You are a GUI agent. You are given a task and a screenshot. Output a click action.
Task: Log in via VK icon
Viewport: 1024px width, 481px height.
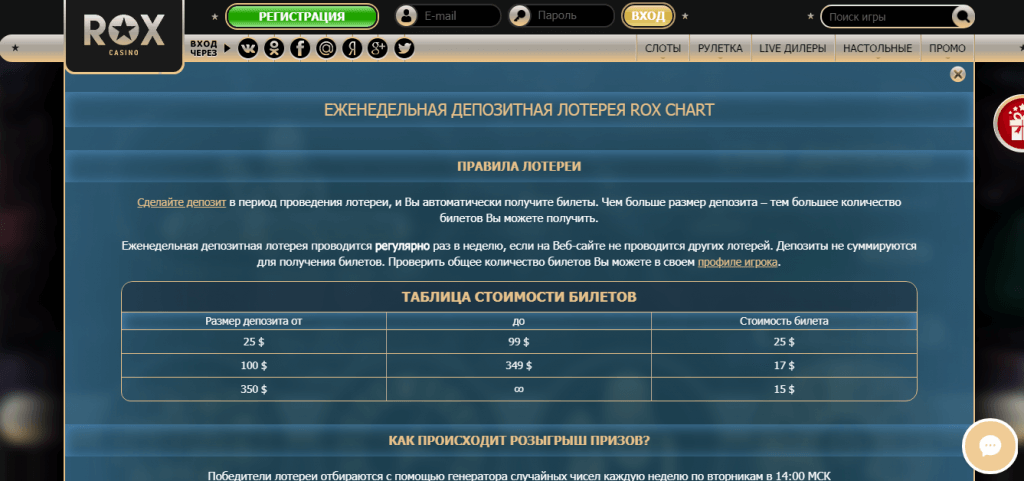(x=248, y=48)
